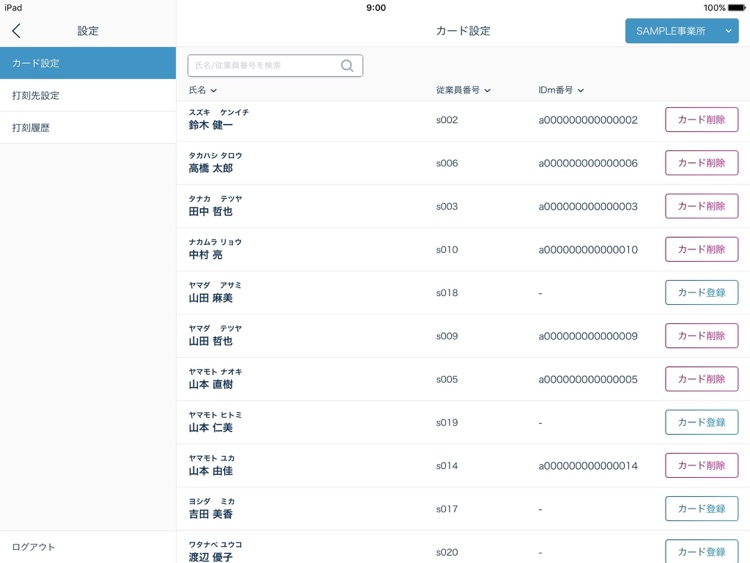Viewport: 750px width, 563px height.
Task: Select employee name 吉田 美香
Action: [210, 514]
